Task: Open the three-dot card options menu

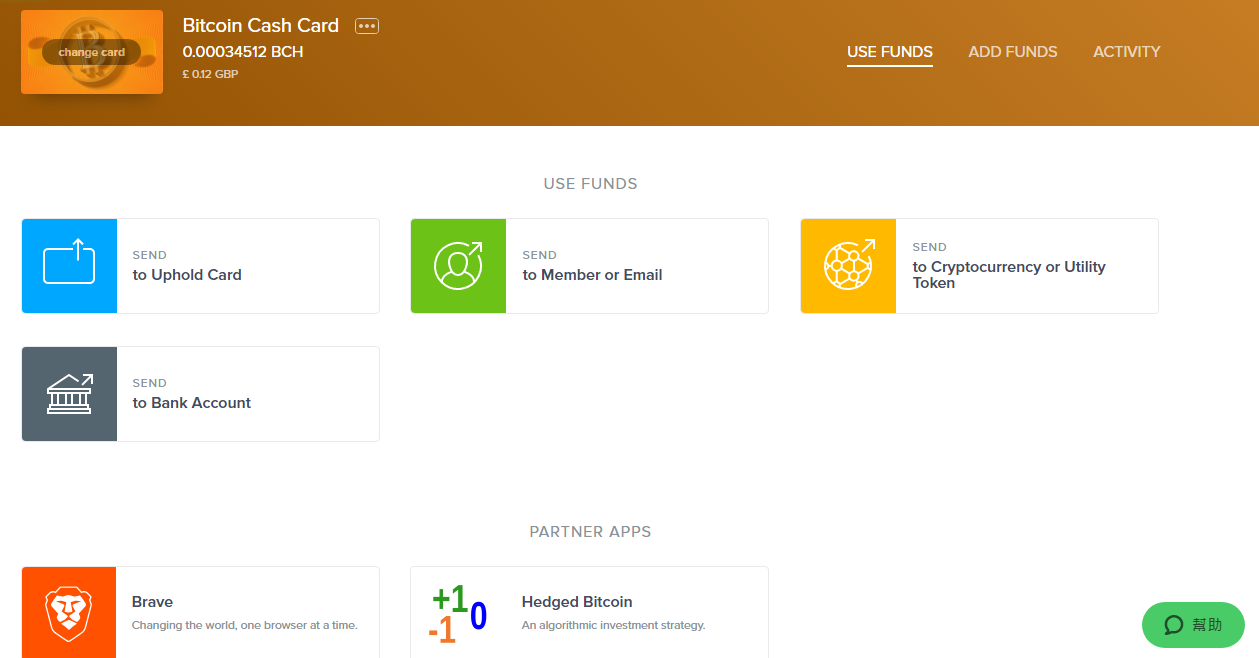Action: (x=367, y=26)
